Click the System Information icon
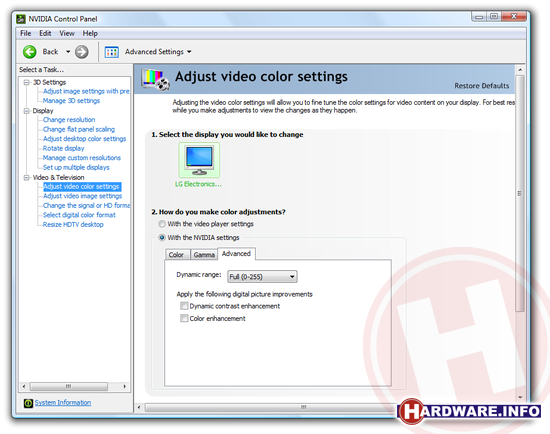This screenshot has height=434, width=550. (28, 403)
